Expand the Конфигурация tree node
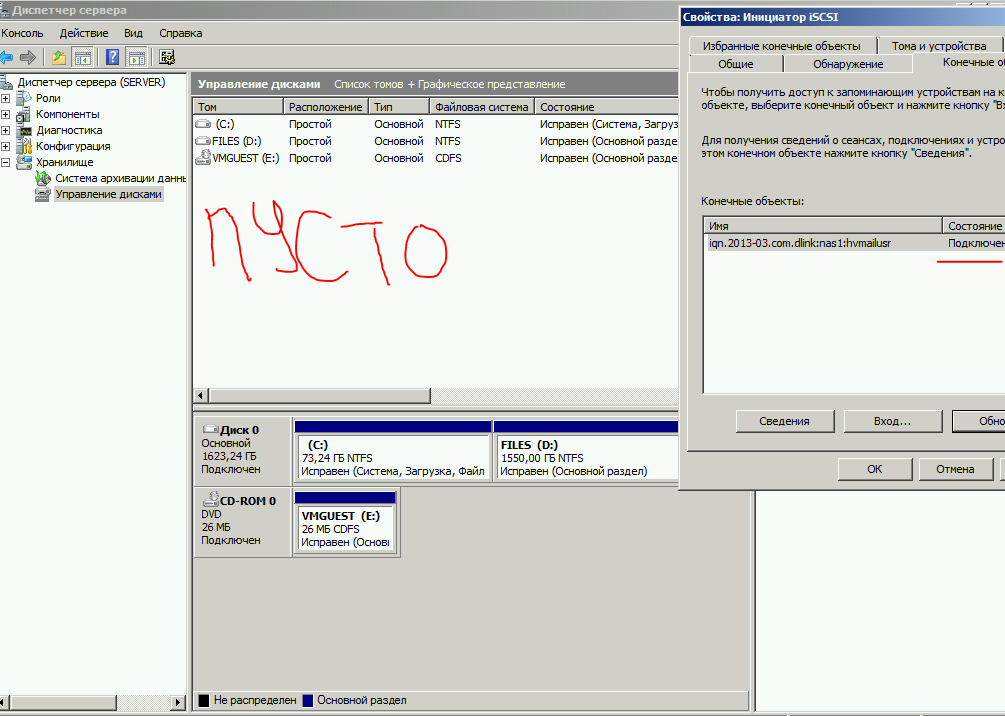This screenshot has width=1005, height=716. pos(5,146)
